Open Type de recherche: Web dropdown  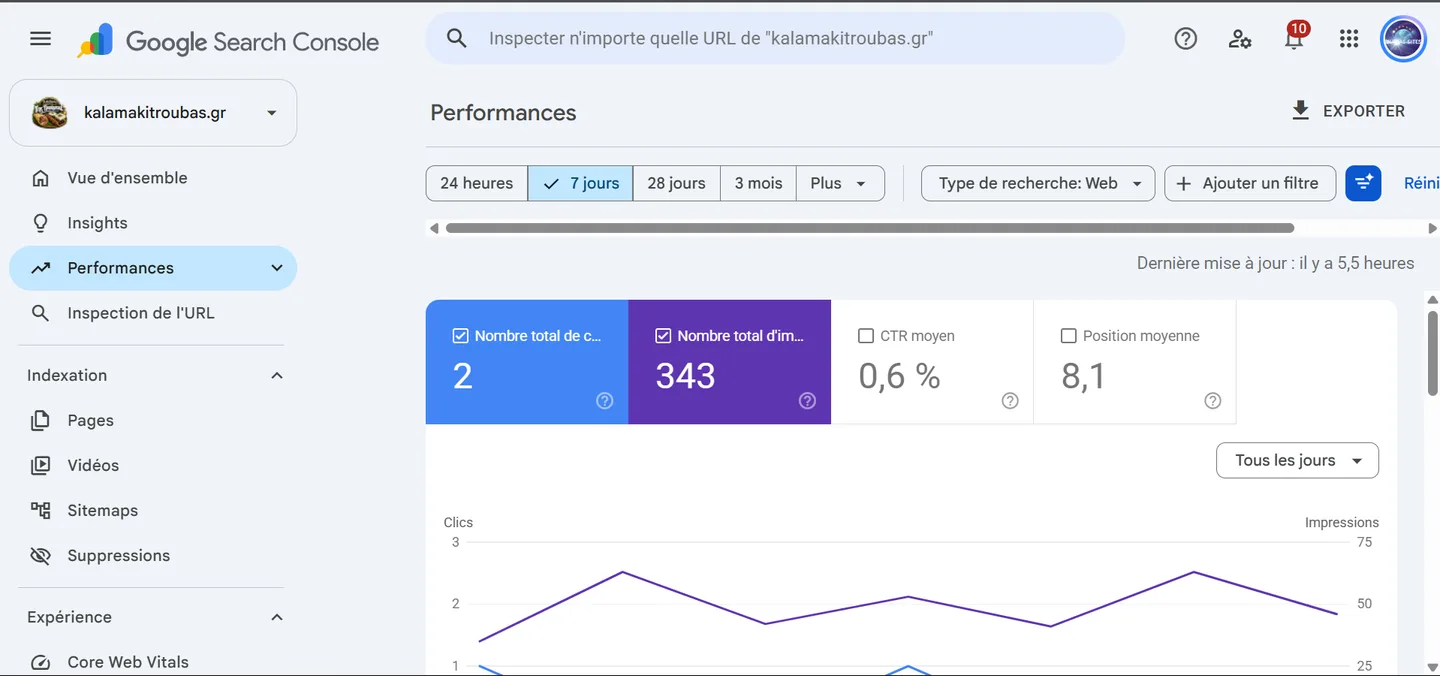pyautogui.click(x=1038, y=183)
